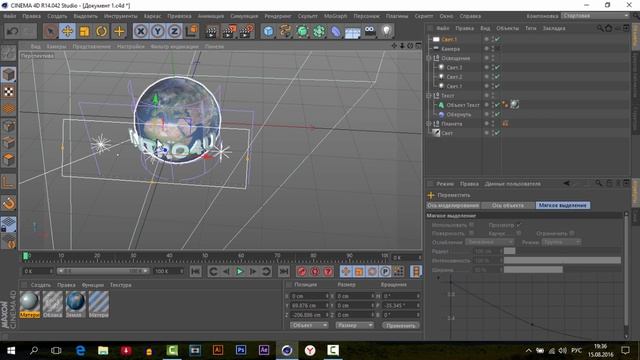Toggle the Y axis lock
The height and width of the screenshot is (360, 640).
point(158,31)
